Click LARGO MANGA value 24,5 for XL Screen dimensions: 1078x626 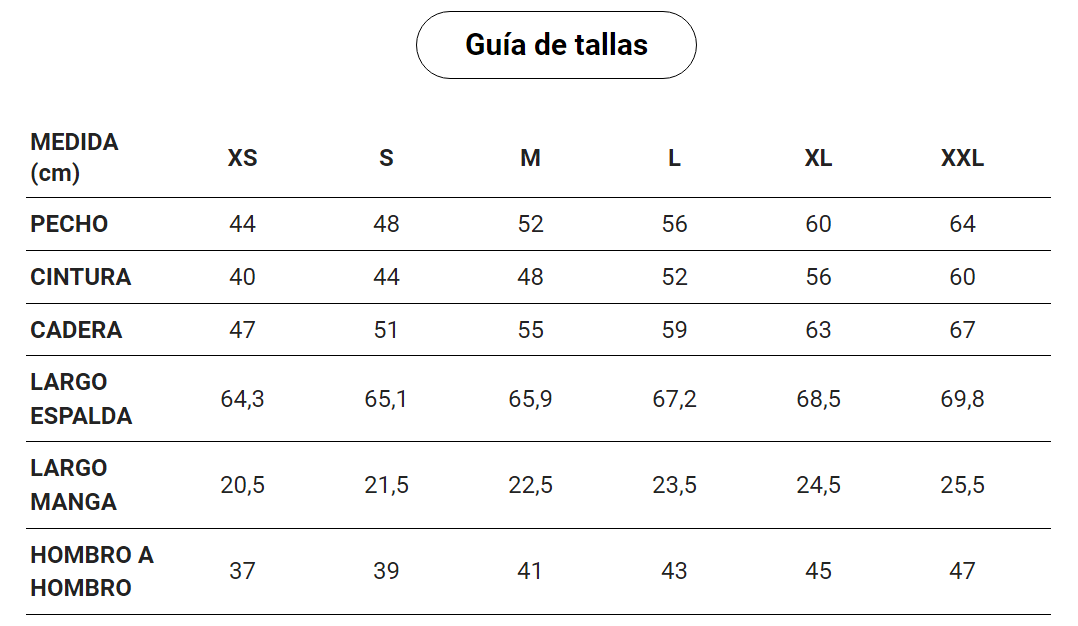coord(818,485)
